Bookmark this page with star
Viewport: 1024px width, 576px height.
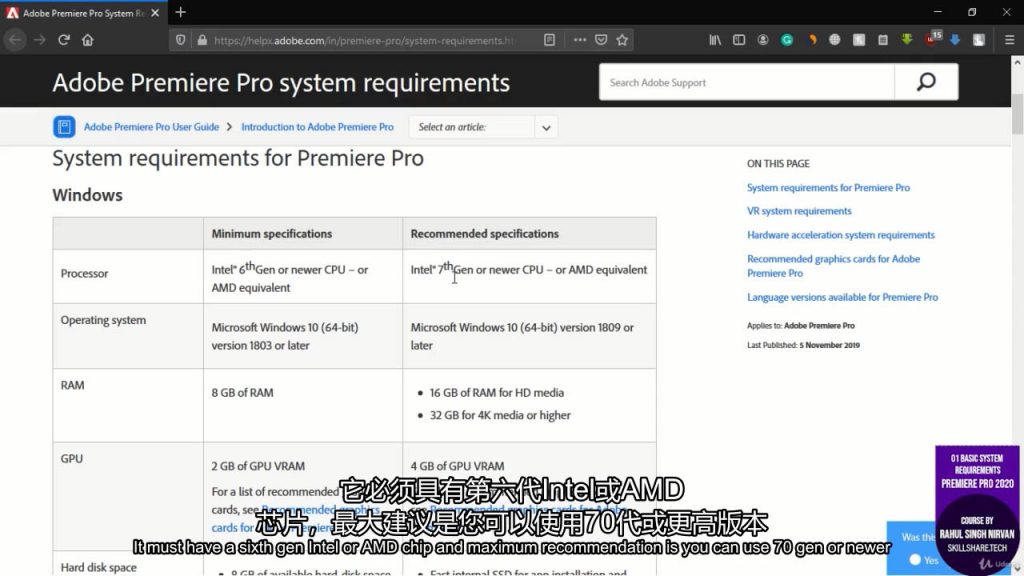[x=622, y=40]
